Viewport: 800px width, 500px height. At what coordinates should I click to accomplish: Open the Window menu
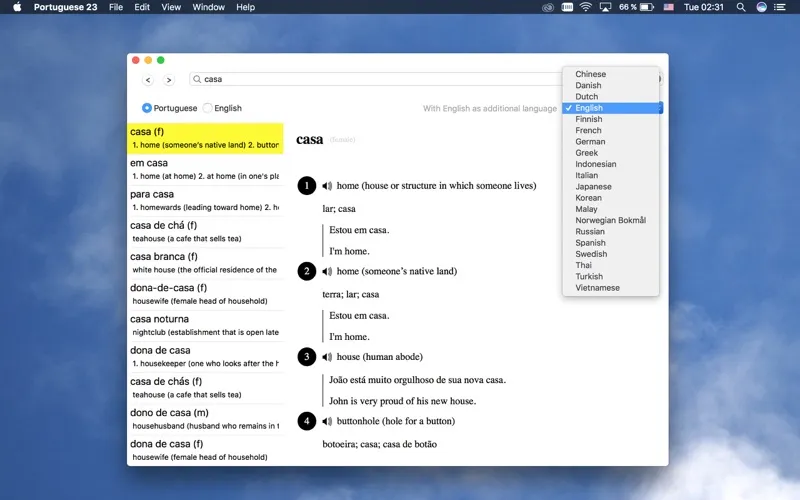pos(208,7)
